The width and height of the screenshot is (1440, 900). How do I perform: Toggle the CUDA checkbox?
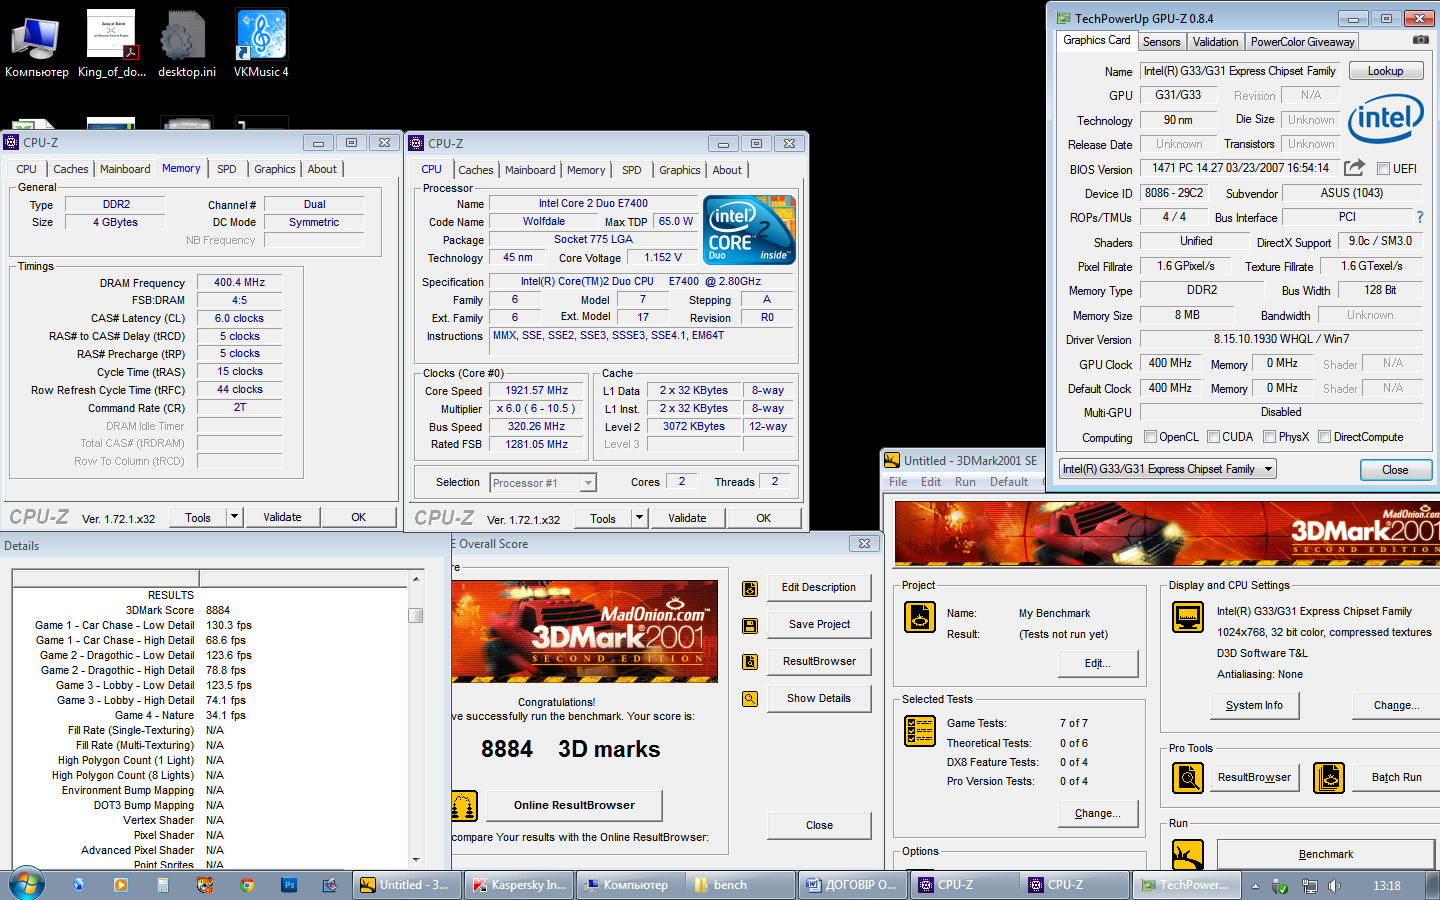click(x=1214, y=437)
